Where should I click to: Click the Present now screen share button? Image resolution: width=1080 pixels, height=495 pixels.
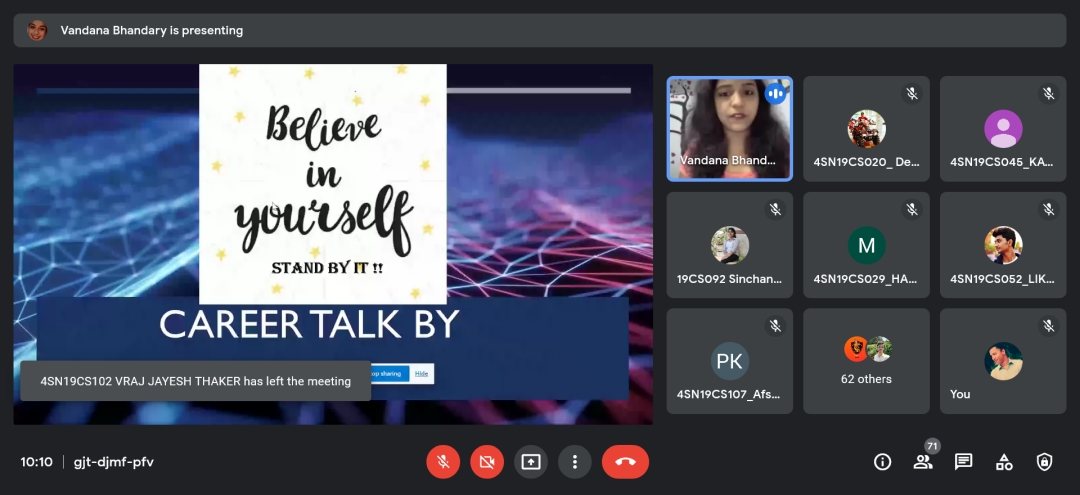click(x=531, y=461)
